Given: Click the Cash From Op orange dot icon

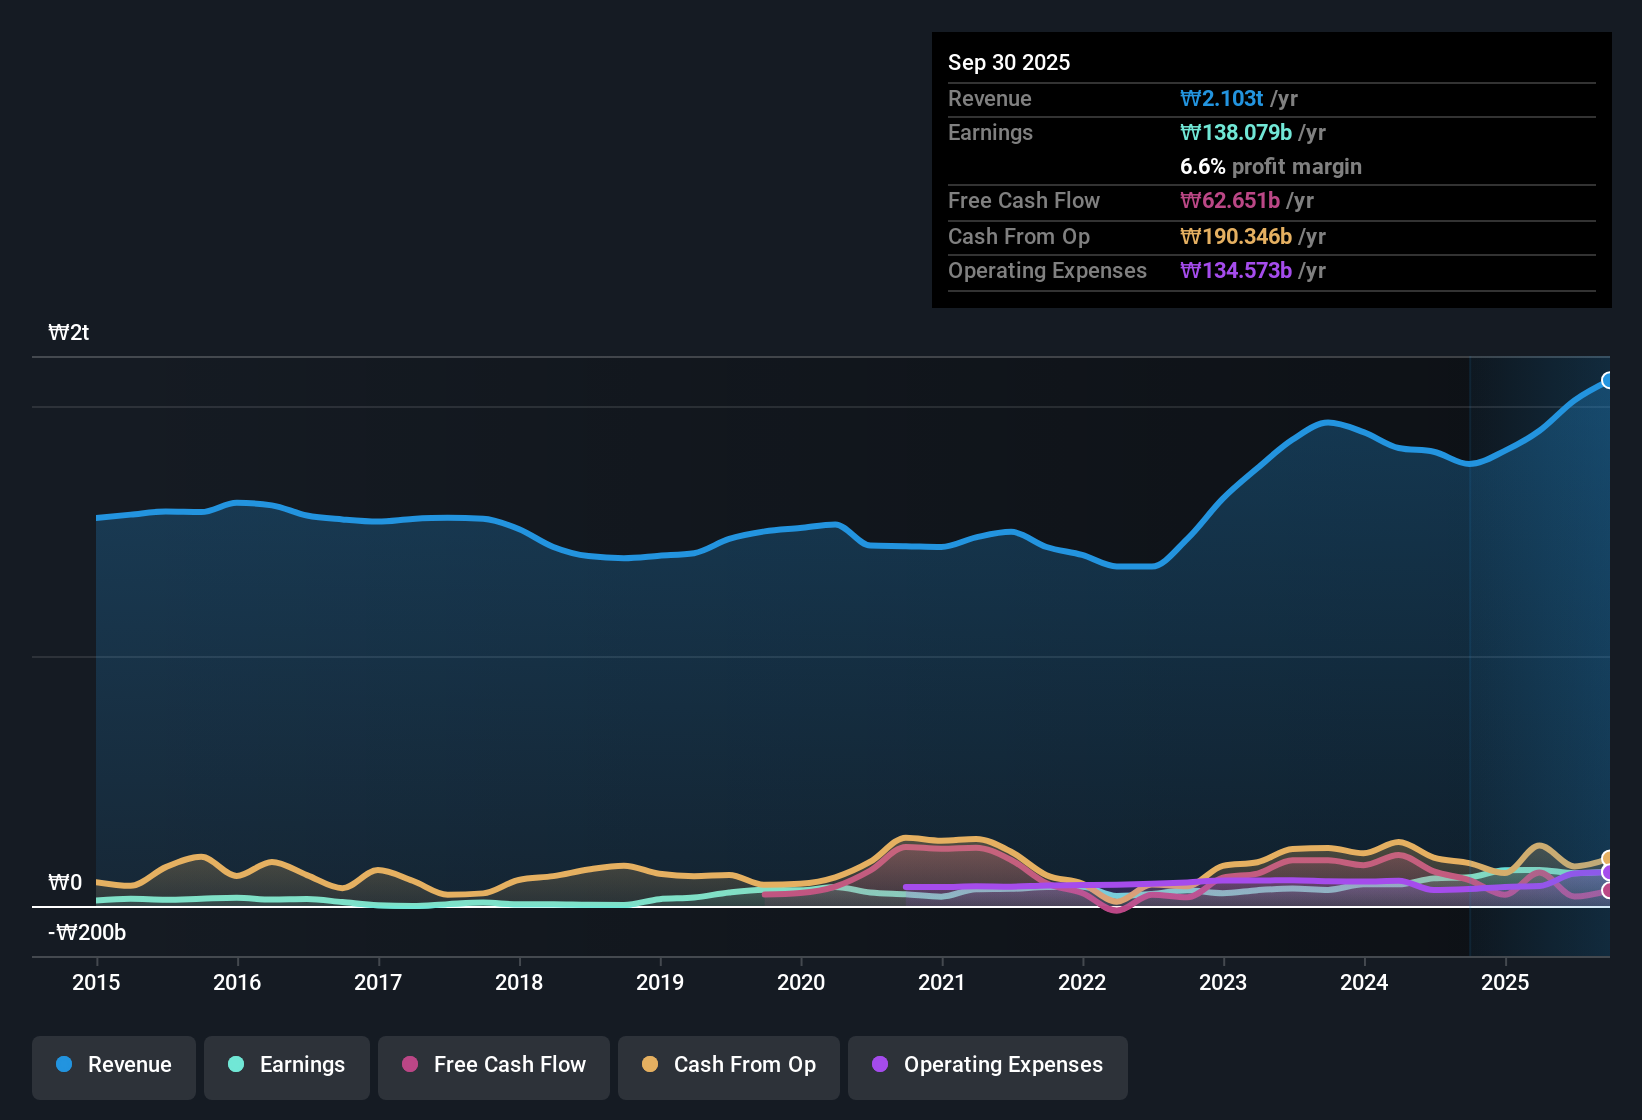Looking at the screenshot, I should click(651, 1065).
